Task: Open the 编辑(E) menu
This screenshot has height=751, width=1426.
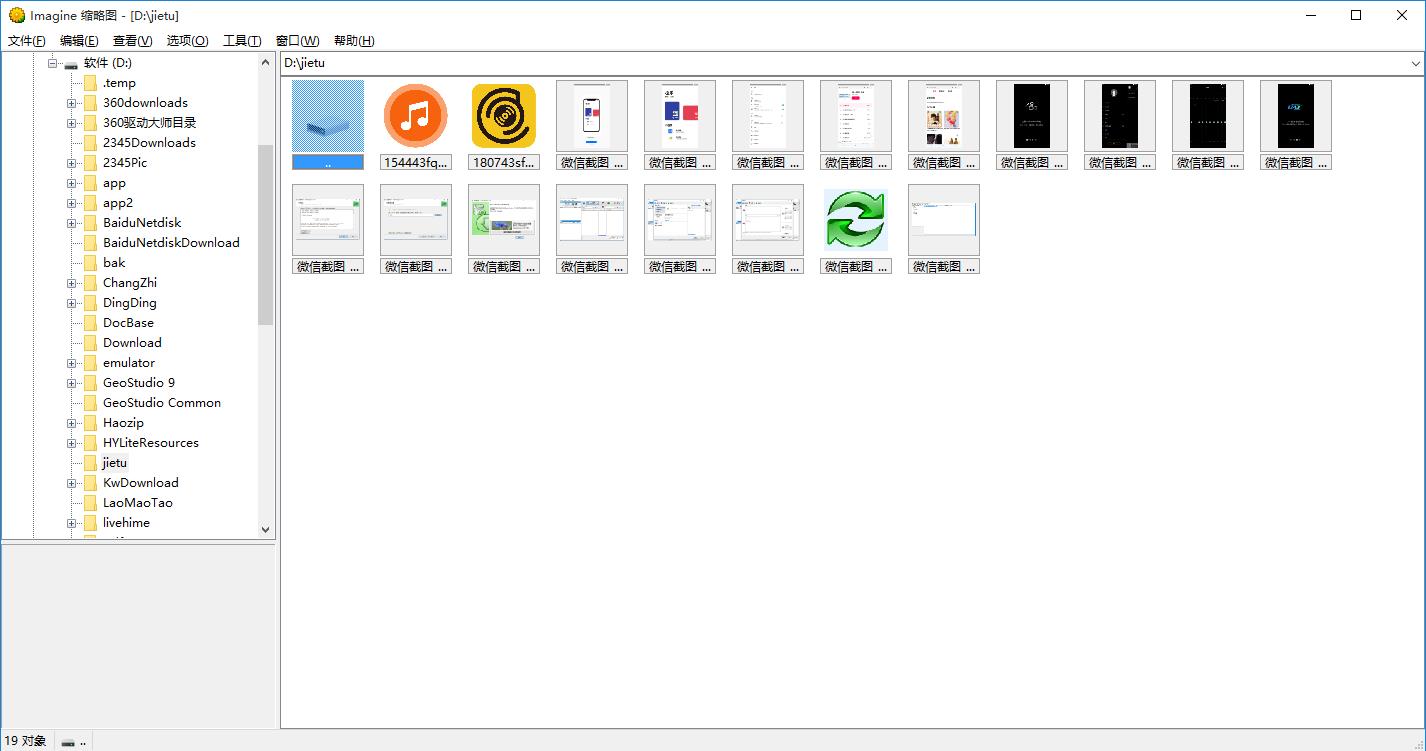Action: pos(79,41)
